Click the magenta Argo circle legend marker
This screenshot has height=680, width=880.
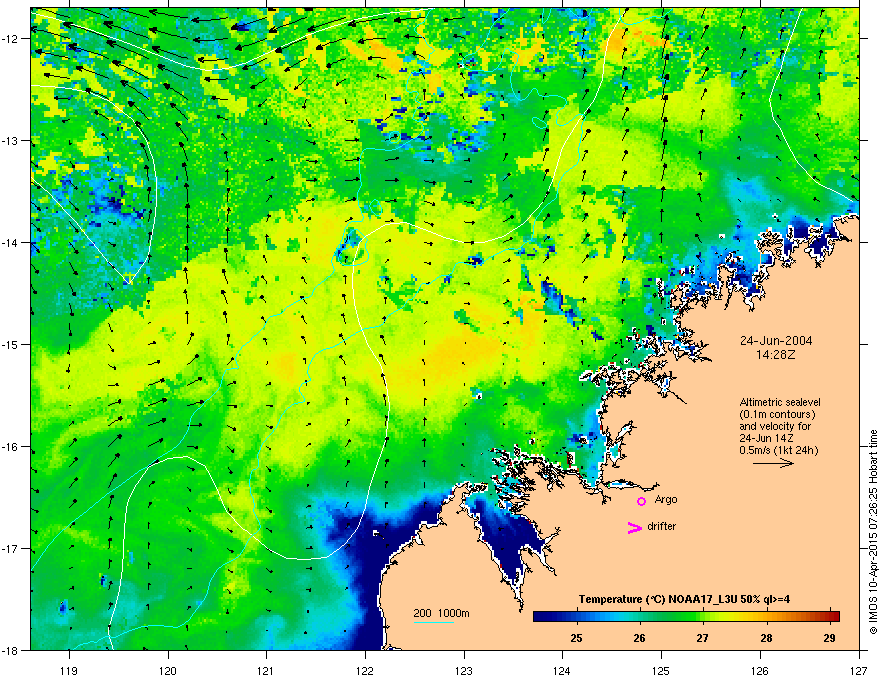[x=641, y=501]
